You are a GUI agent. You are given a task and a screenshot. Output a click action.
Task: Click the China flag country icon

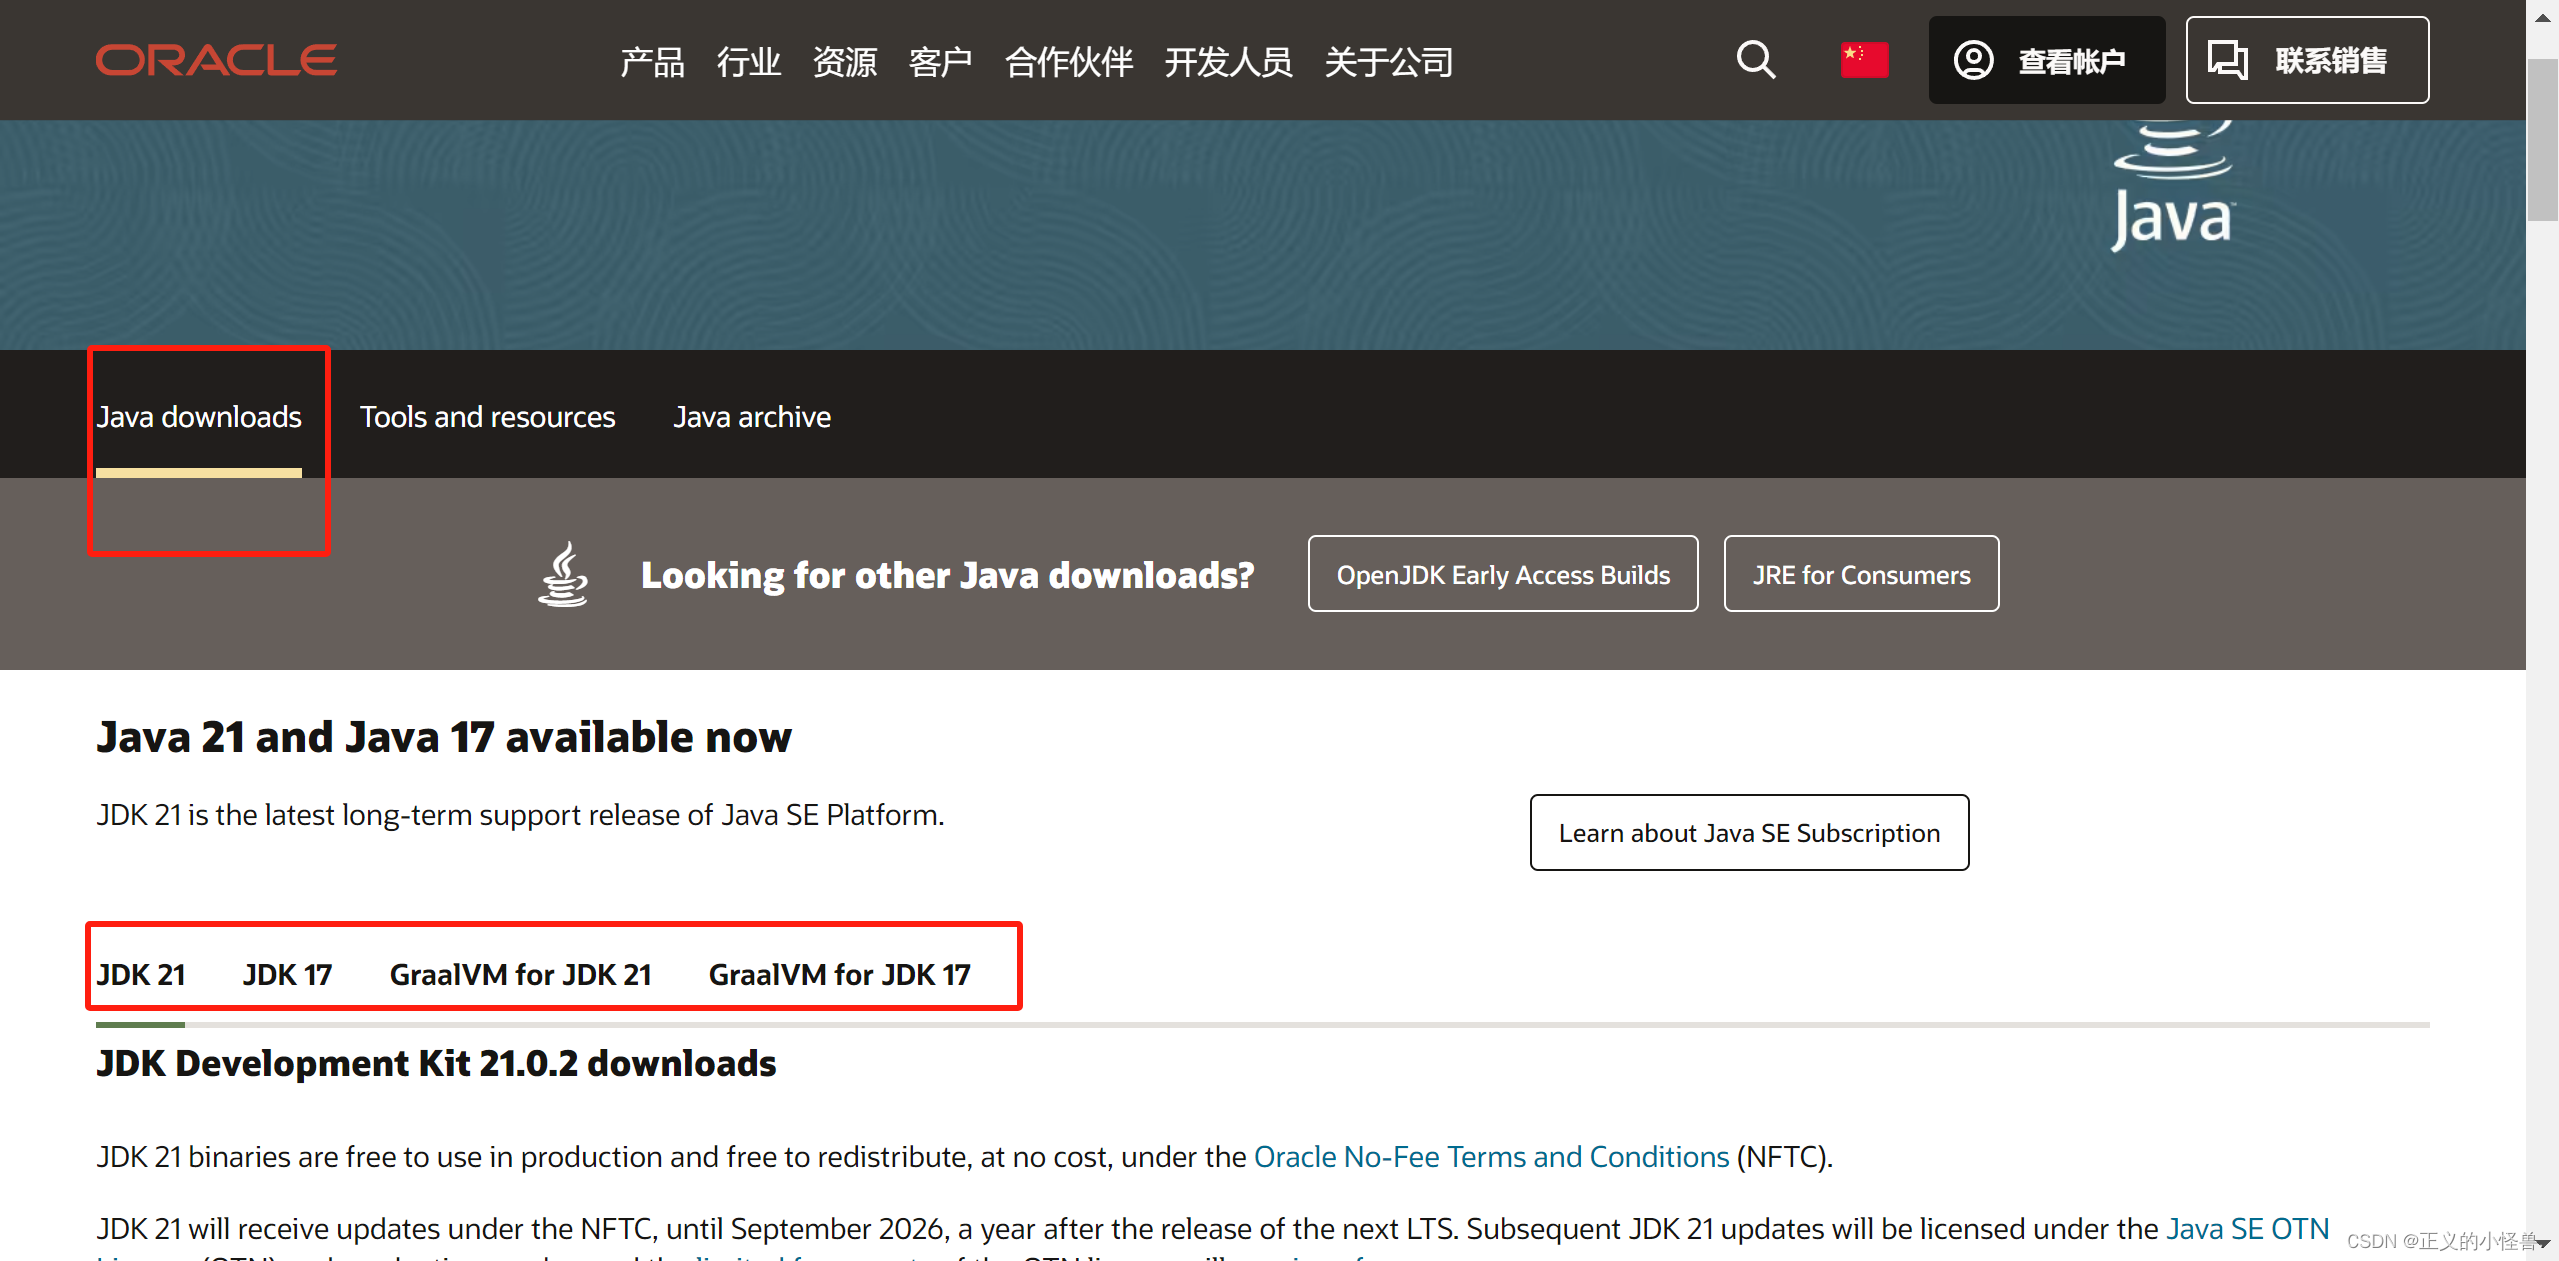pyautogui.click(x=1864, y=60)
